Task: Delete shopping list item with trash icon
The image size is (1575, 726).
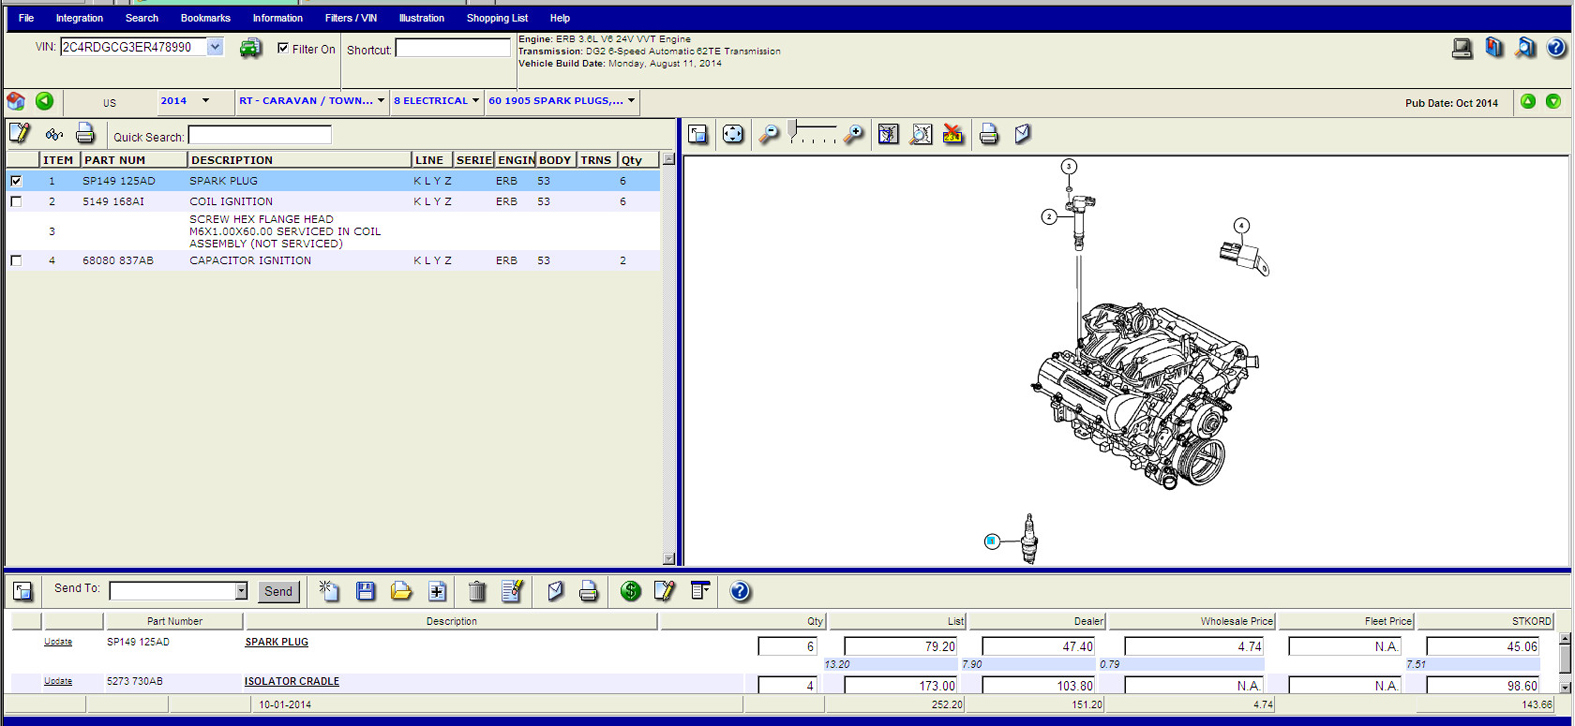Action: coord(477,591)
